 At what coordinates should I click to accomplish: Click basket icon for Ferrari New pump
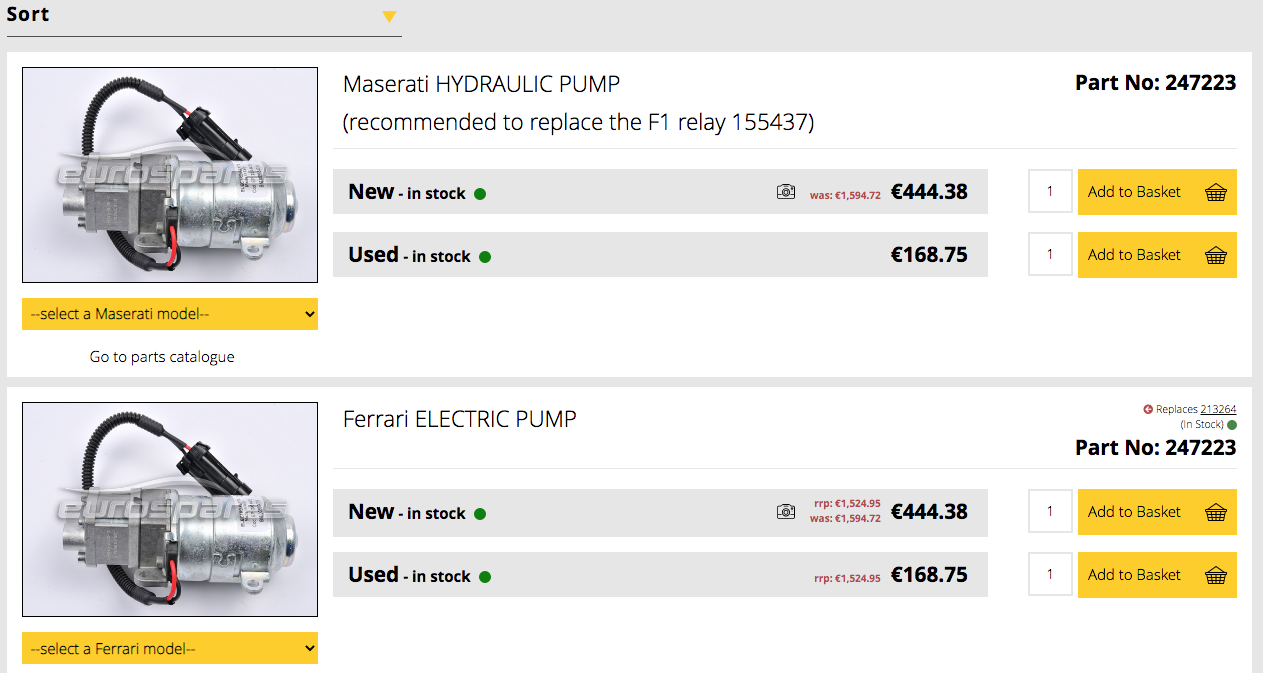pyautogui.click(x=1216, y=513)
